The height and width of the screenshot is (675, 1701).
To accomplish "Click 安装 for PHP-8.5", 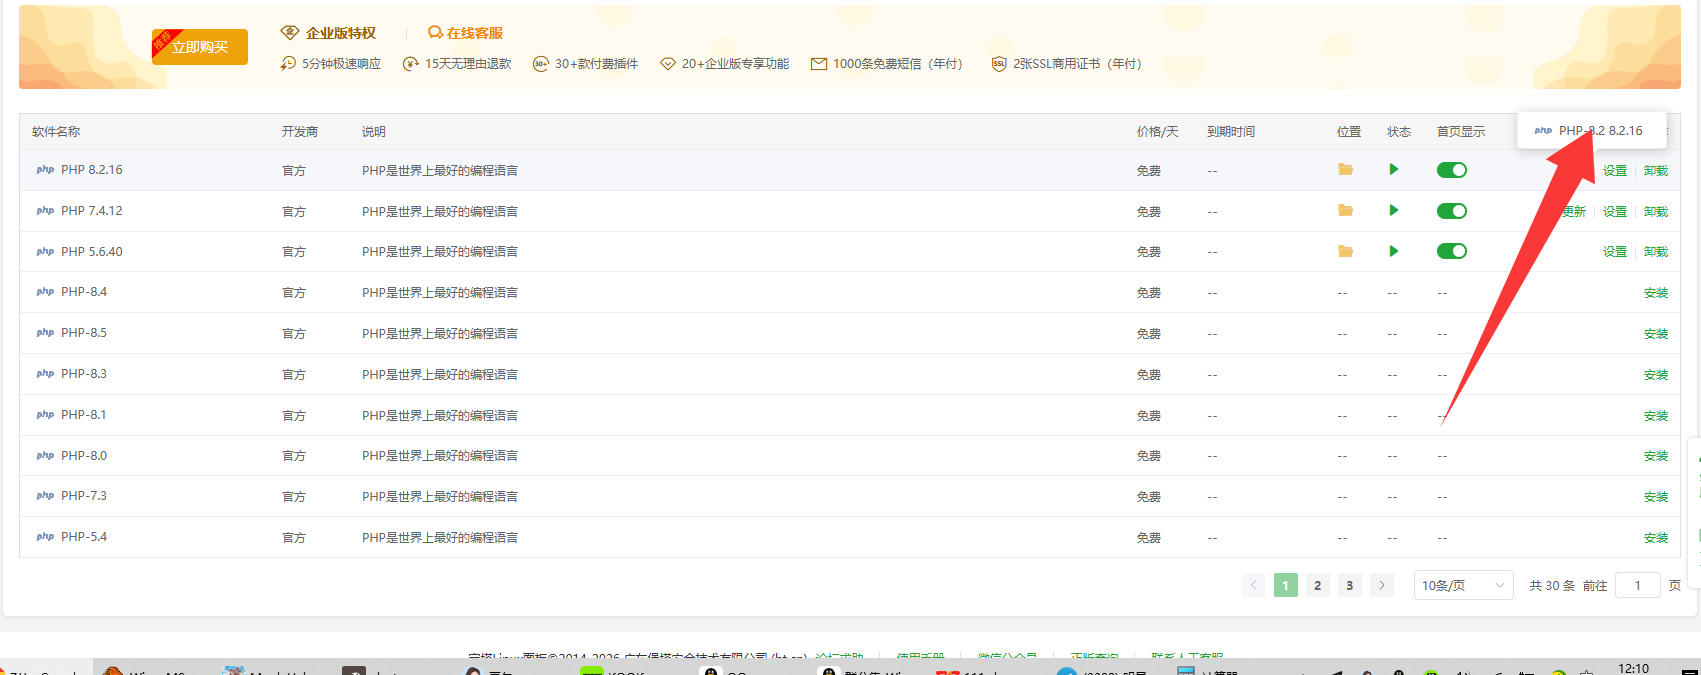I will click(1656, 334).
